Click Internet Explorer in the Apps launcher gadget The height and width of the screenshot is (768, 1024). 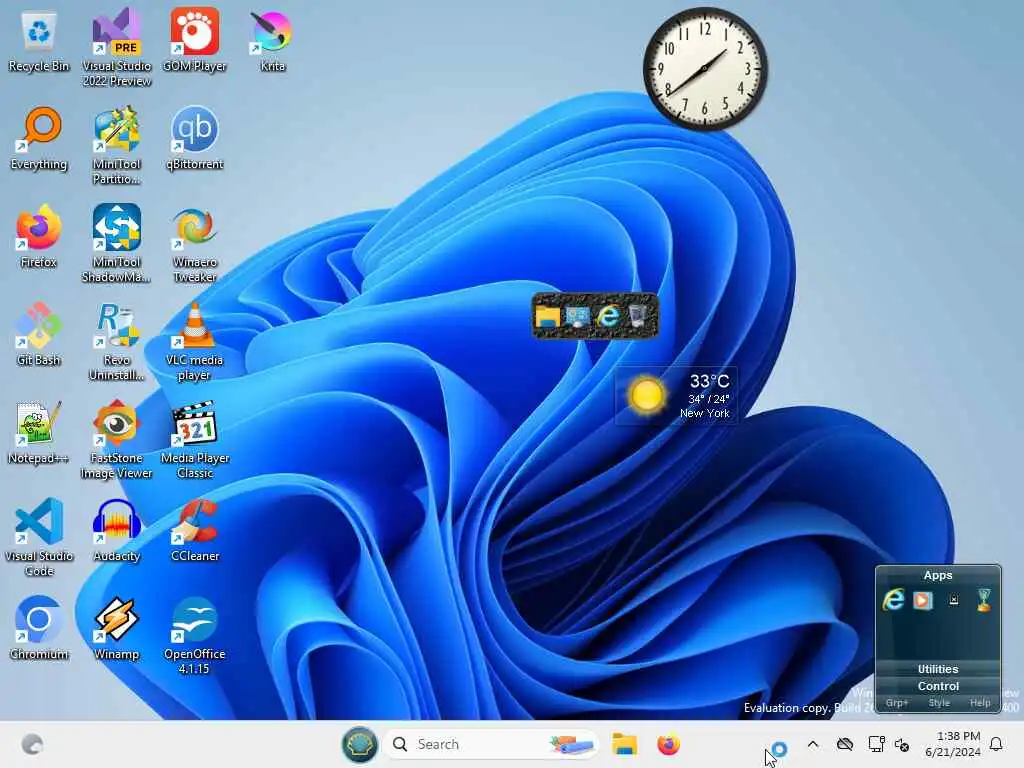click(x=893, y=599)
